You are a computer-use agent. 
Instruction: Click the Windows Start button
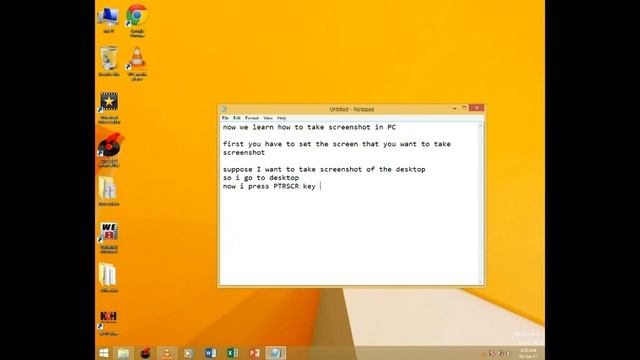104,353
